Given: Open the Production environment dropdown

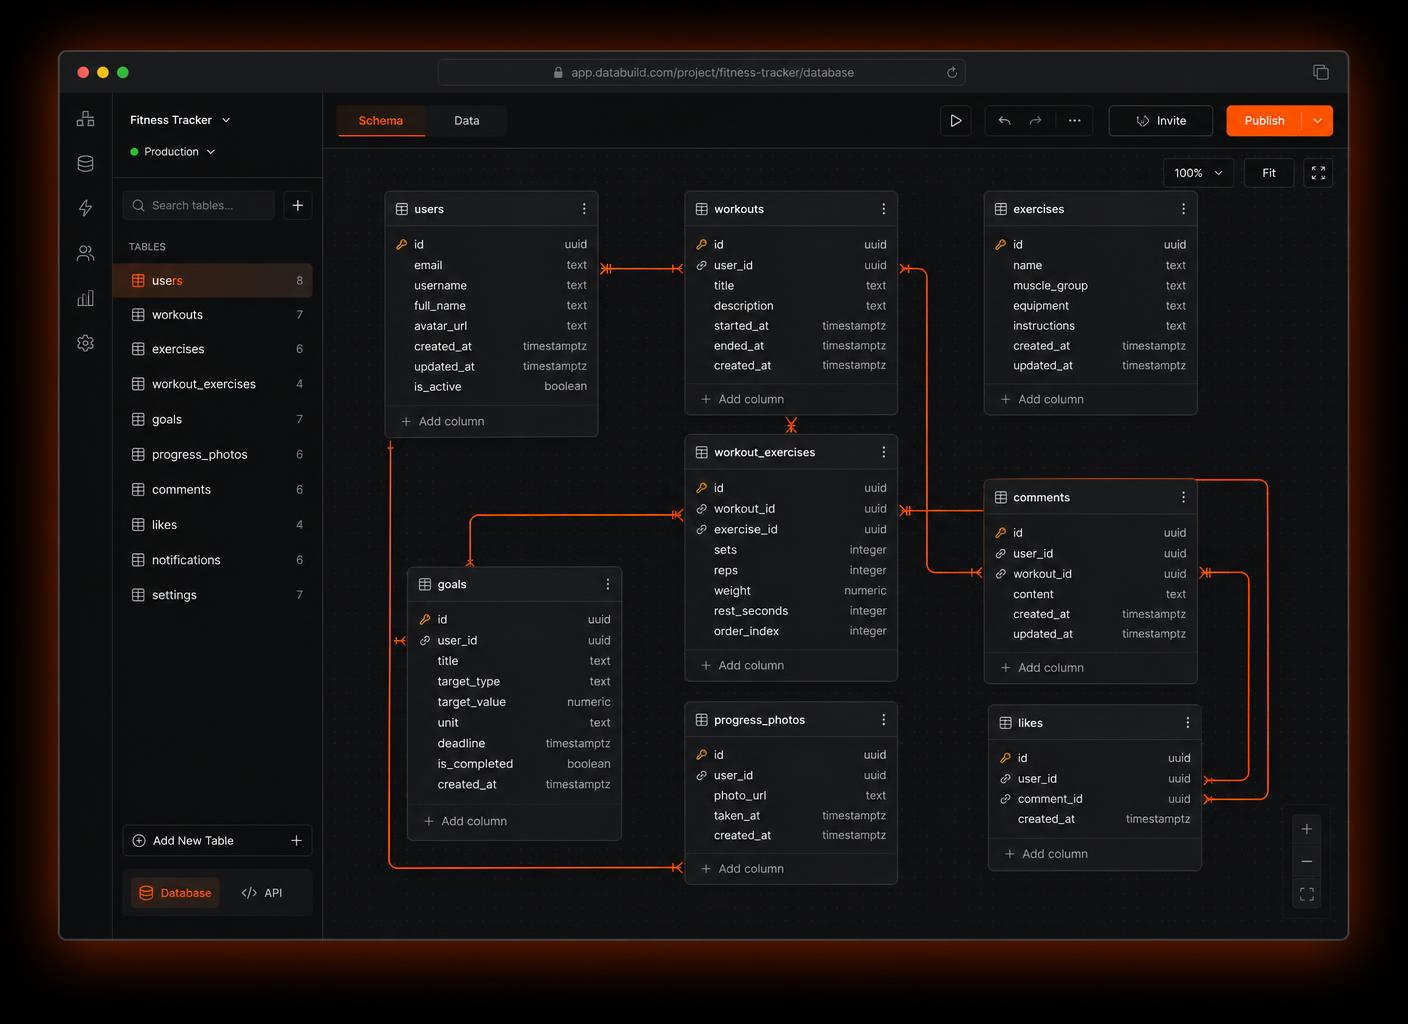Looking at the screenshot, I should [173, 152].
